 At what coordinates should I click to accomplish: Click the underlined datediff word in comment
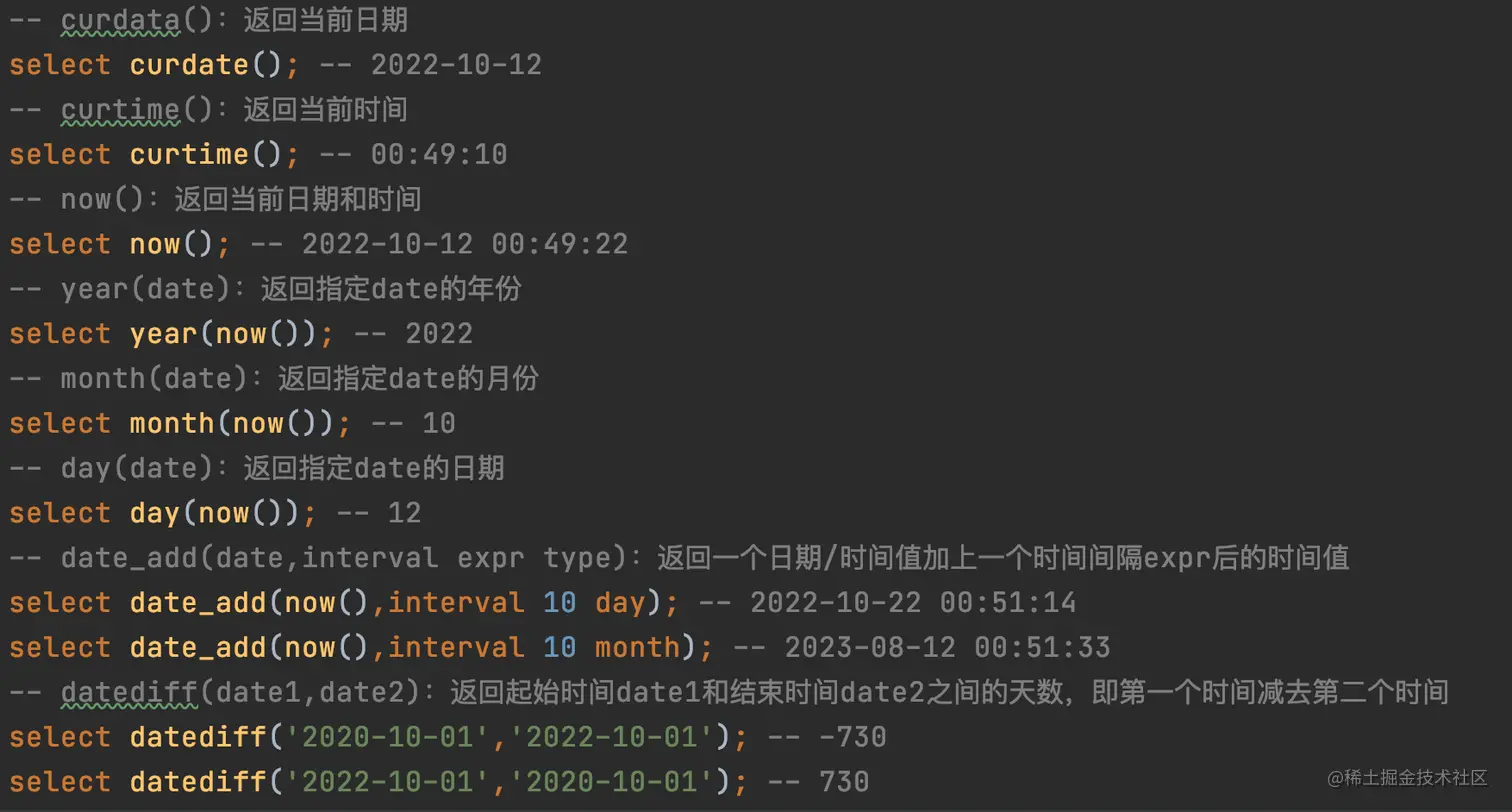click(129, 692)
